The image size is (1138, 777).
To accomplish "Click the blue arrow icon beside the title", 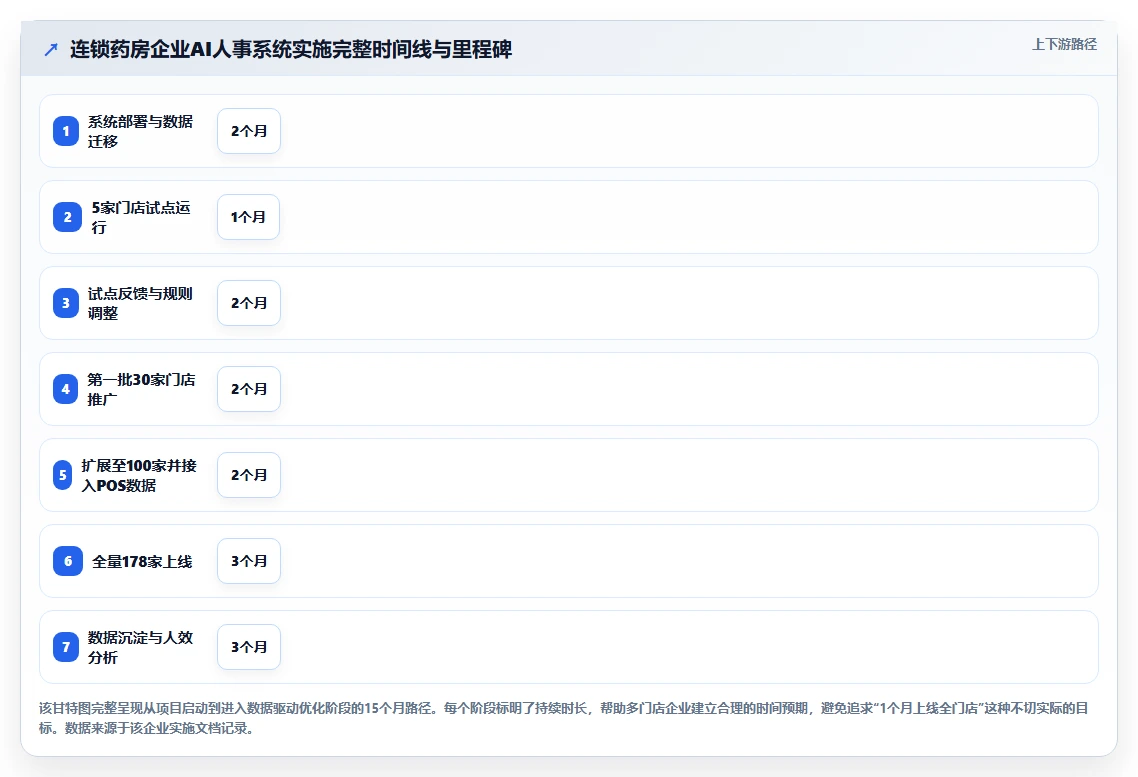I will [51, 49].
